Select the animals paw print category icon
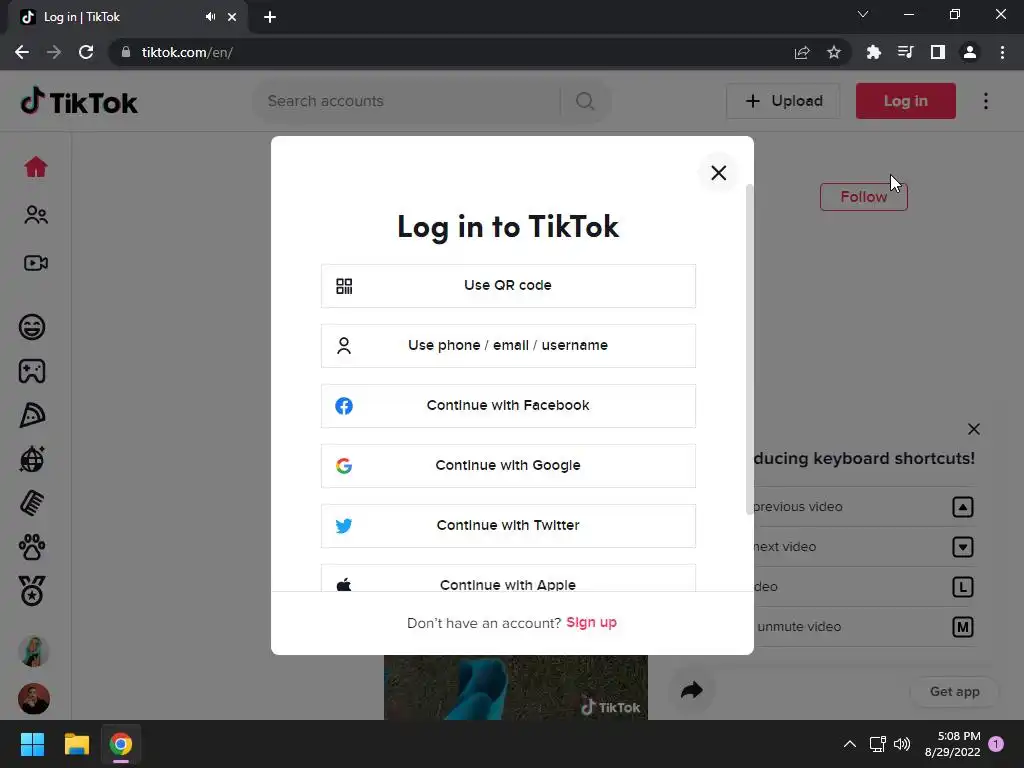Image resolution: width=1024 pixels, height=768 pixels. (32, 547)
